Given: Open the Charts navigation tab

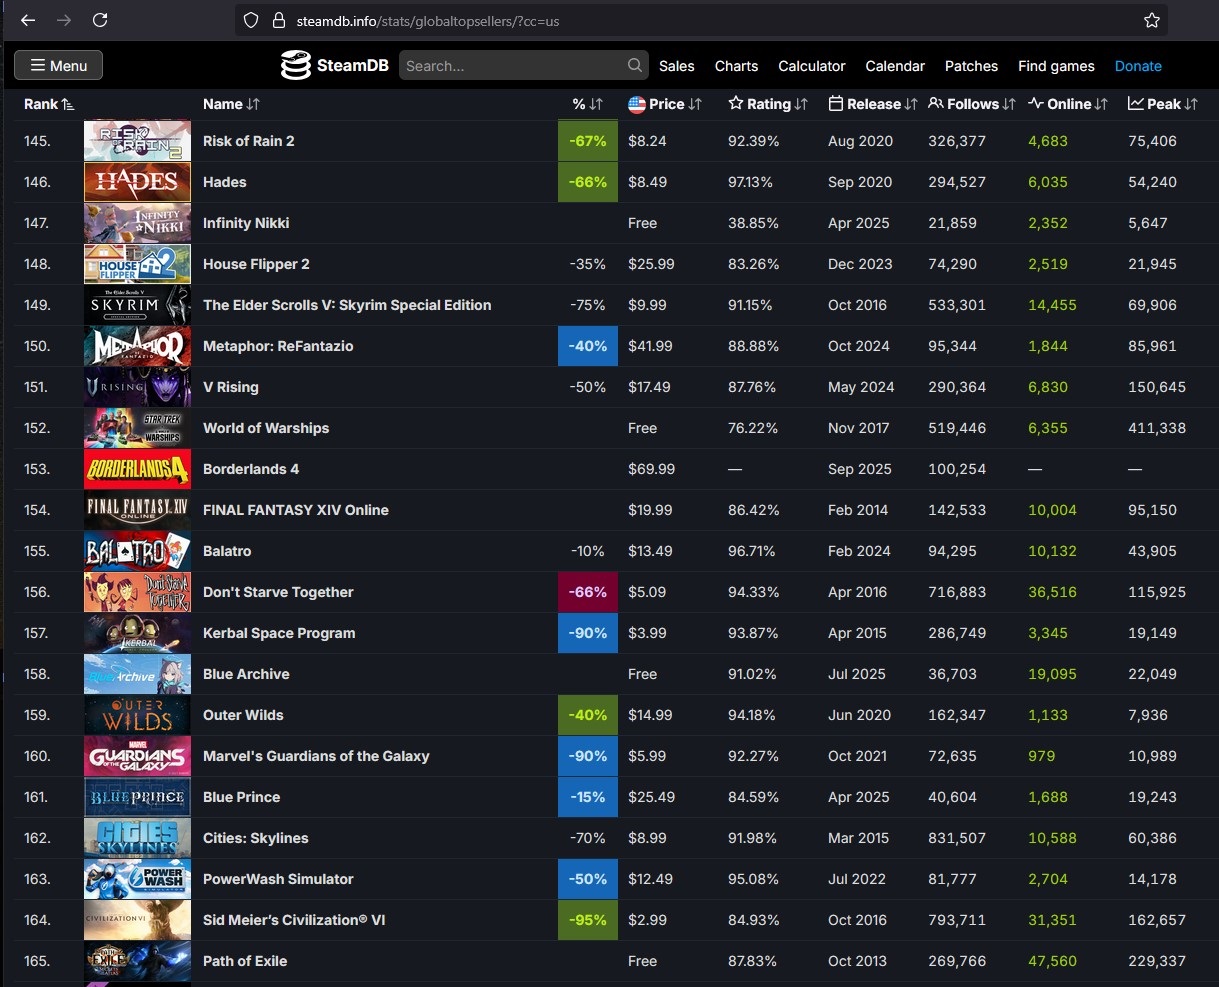Looking at the screenshot, I should (x=736, y=66).
